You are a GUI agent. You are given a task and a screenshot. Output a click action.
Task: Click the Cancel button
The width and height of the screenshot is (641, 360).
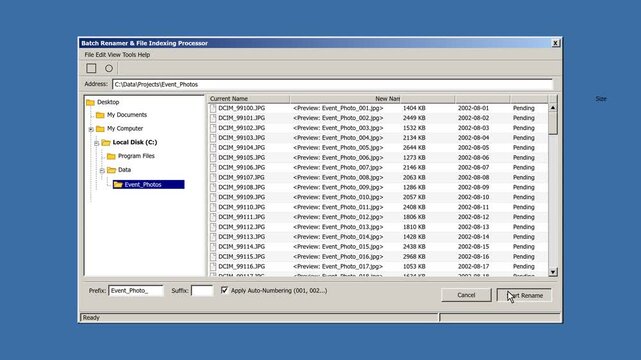466,295
